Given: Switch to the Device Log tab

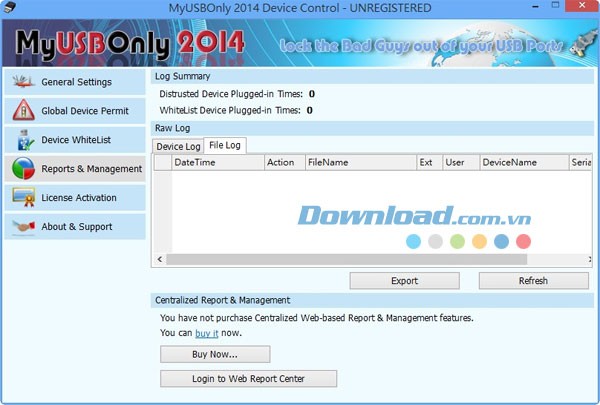Looking at the screenshot, I should pos(177,147).
